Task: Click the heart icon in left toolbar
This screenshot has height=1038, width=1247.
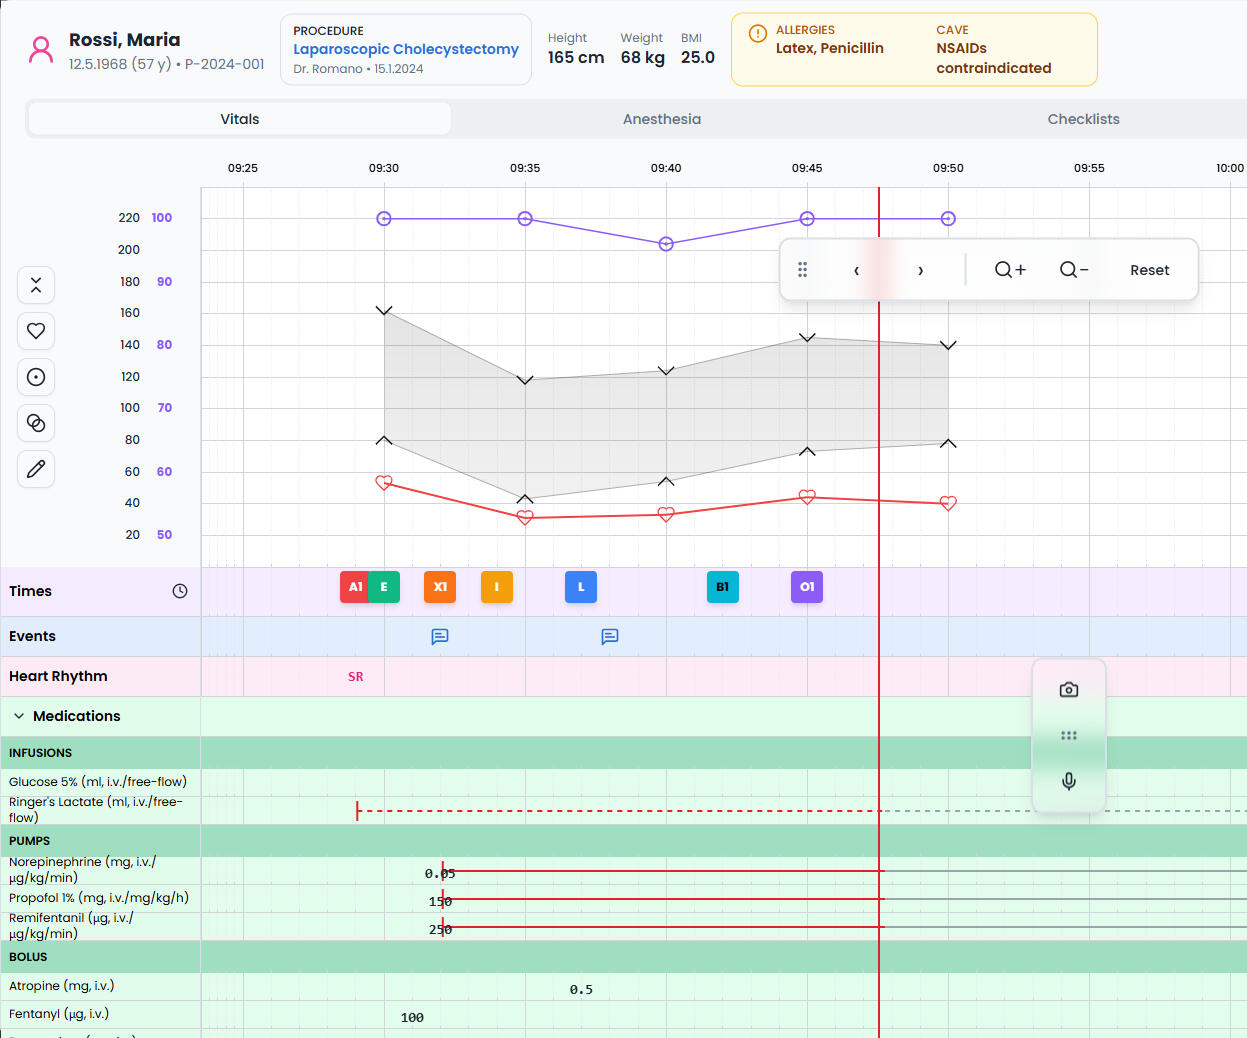Action: click(36, 331)
